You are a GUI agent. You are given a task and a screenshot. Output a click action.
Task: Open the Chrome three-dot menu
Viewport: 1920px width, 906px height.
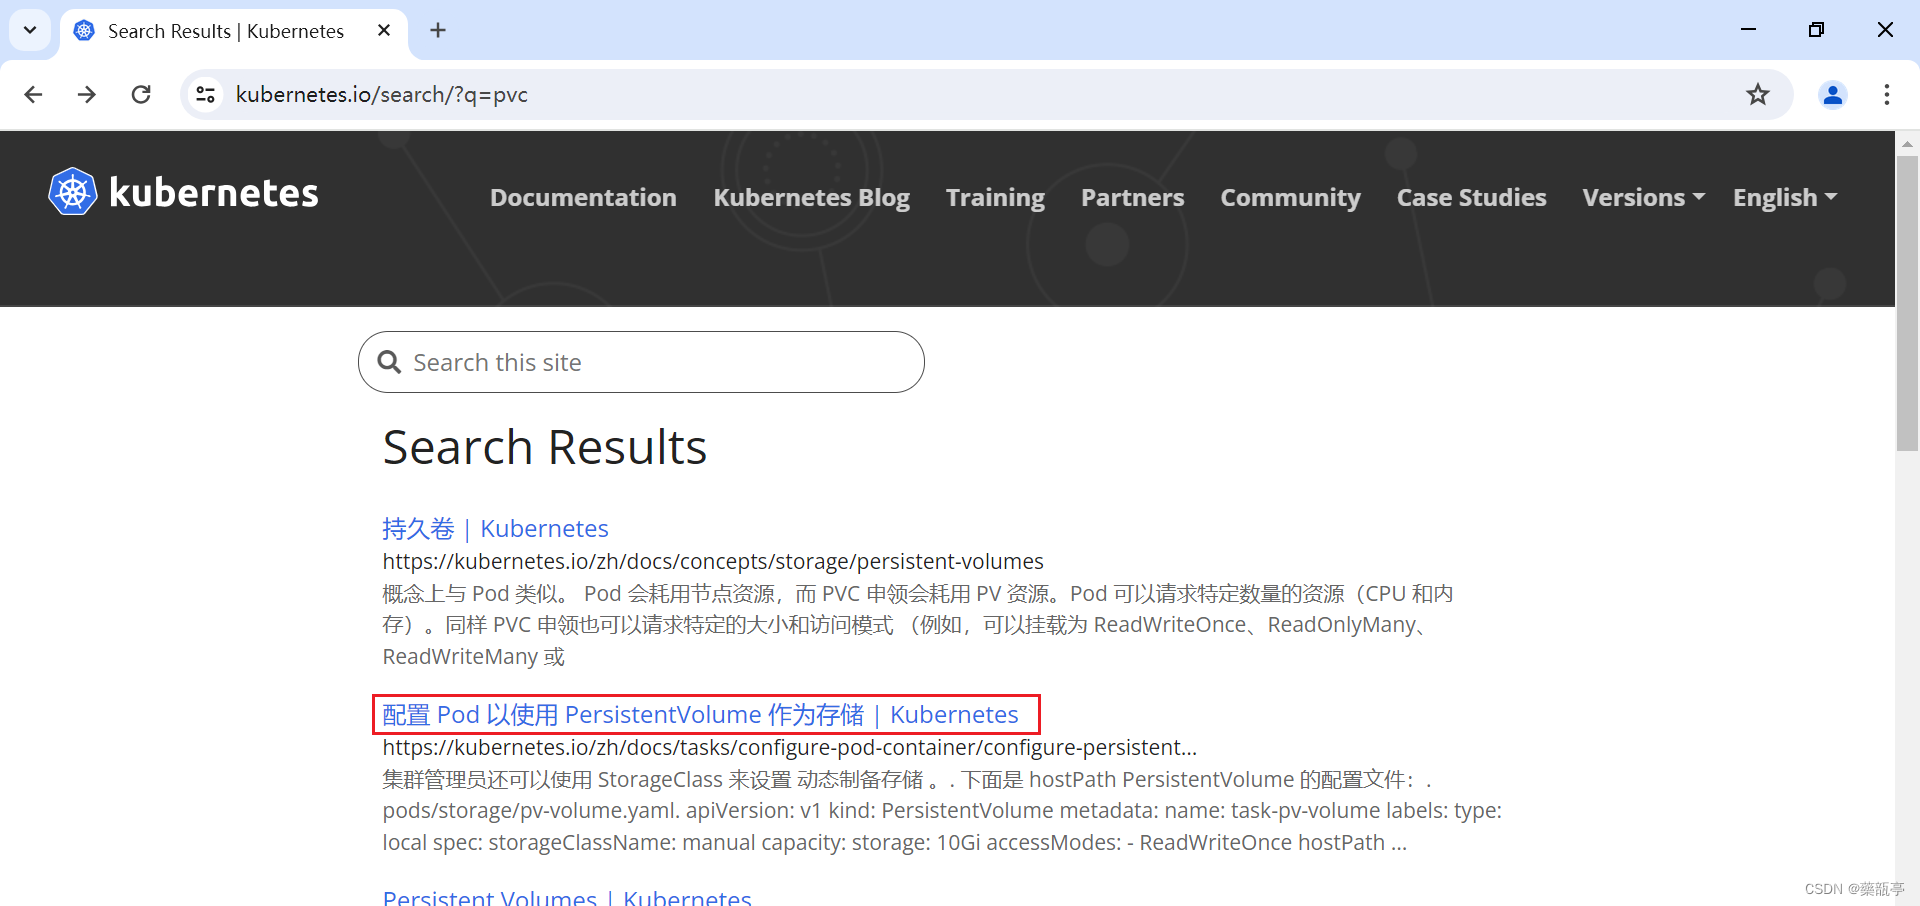pyautogui.click(x=1887, y=94)
